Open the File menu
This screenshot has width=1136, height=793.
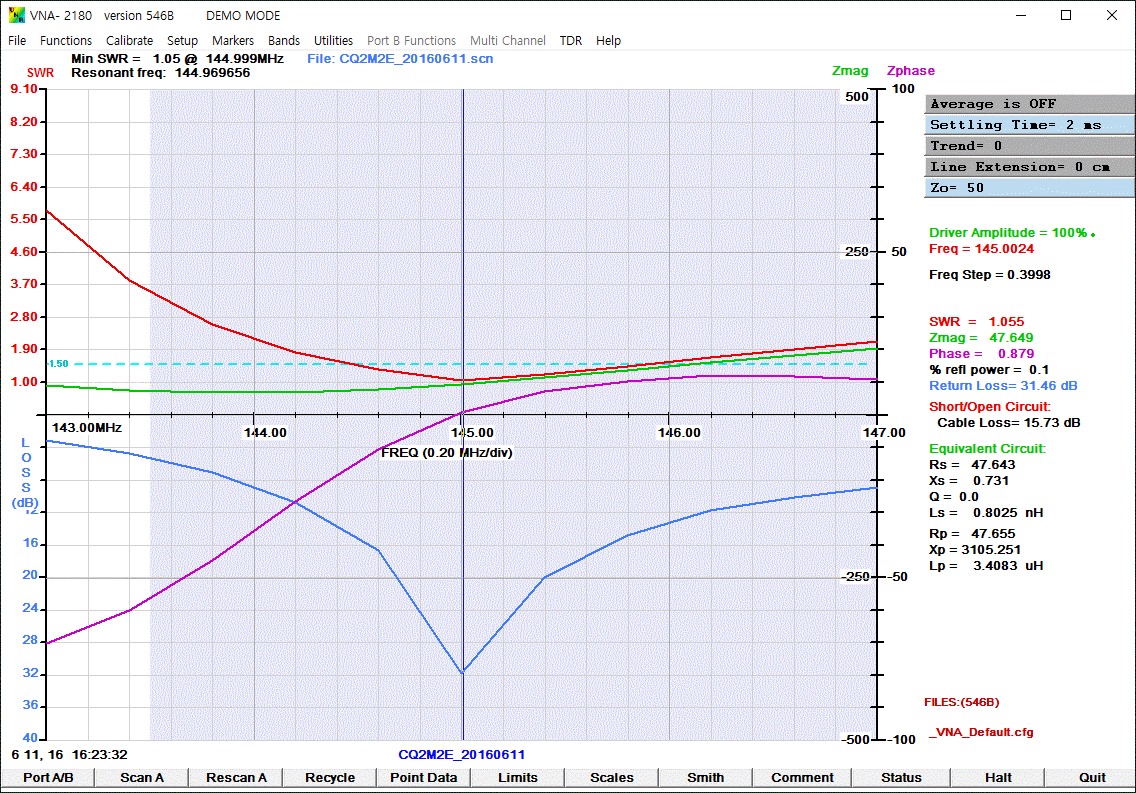[17, 41]
